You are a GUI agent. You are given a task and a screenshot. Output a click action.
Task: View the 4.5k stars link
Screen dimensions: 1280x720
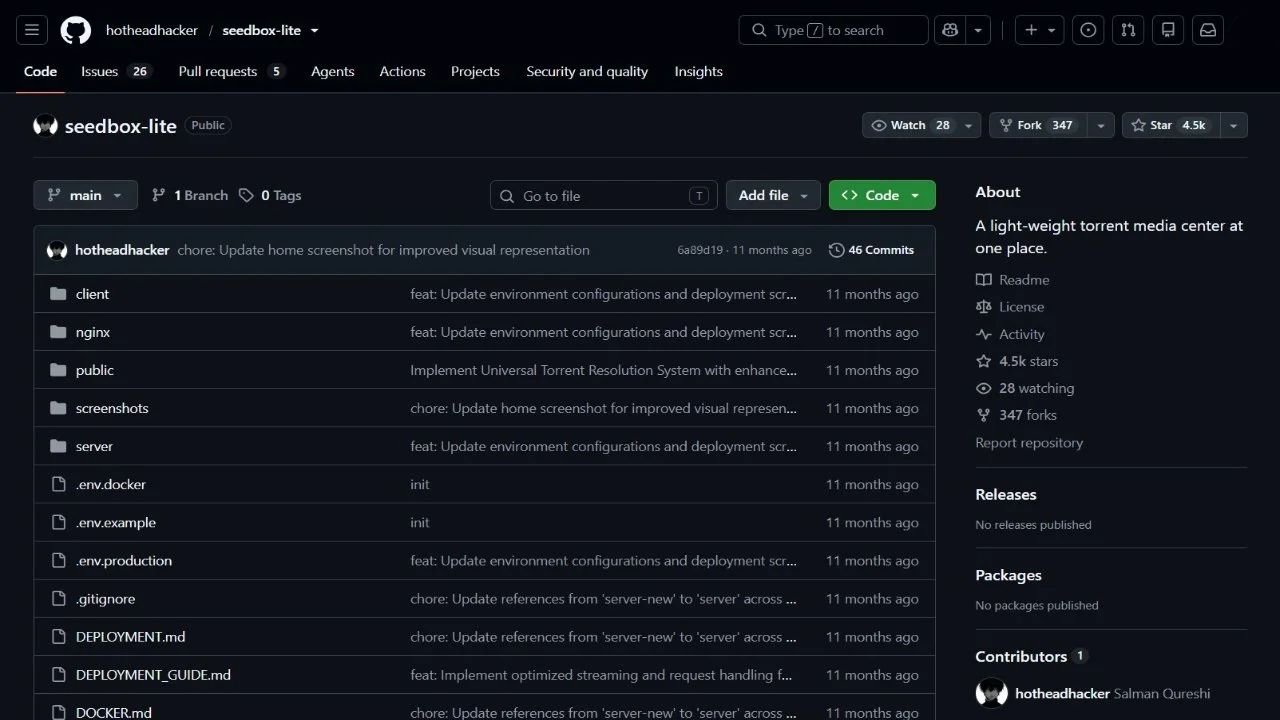pyautogui.click(x=1017, y=361)
